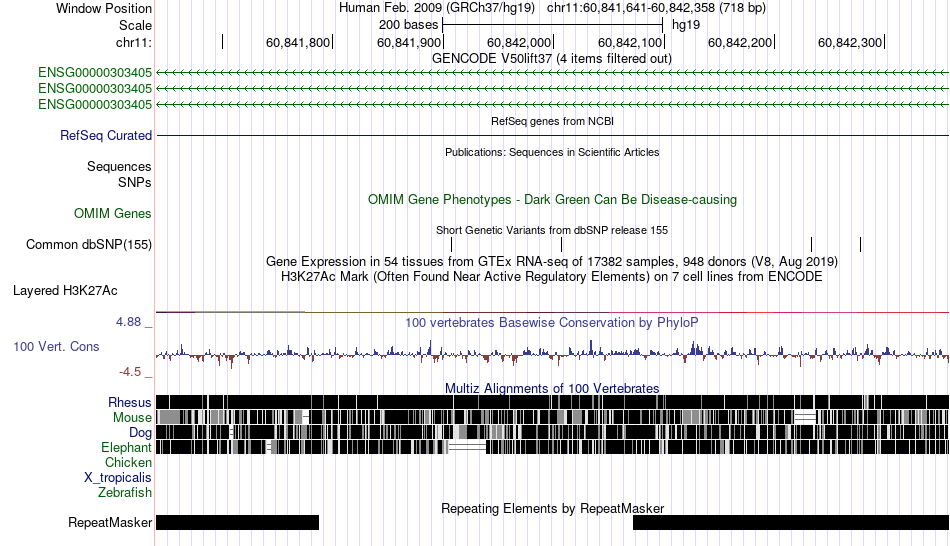Image resolution: width=950 pixels, height=546 pixels.
Task: Open Repeating Elements by RepeatMasker title
Action: point(552,508)
